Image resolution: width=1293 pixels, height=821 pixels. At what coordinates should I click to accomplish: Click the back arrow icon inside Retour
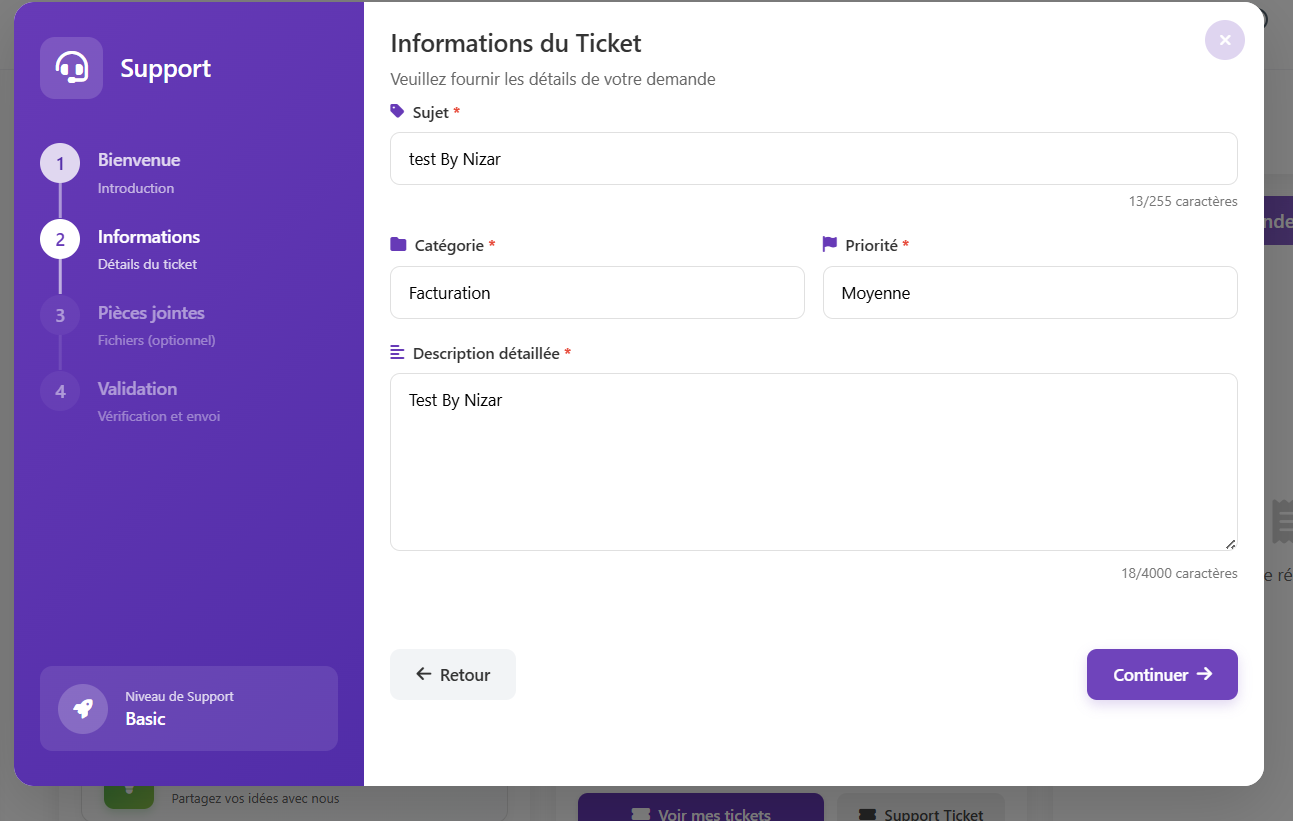pyautogui.click(x=423, y=674)
